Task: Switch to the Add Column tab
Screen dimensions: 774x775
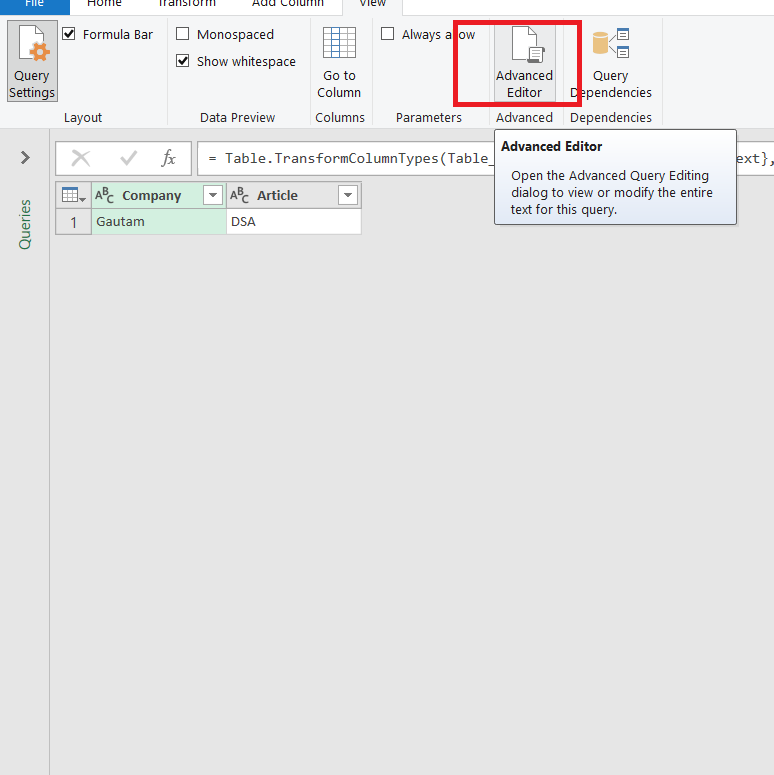Action: tap(288, 5)
